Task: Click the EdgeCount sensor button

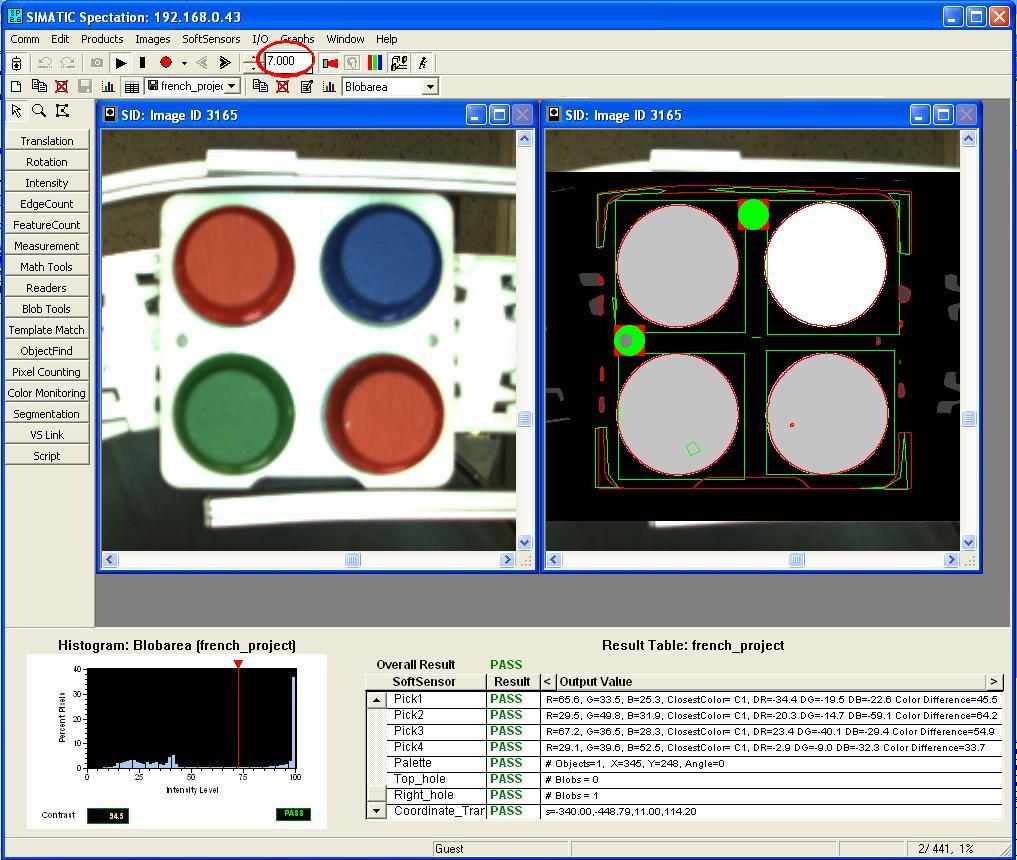Action: pyautogui.click(x=47, y=204)
